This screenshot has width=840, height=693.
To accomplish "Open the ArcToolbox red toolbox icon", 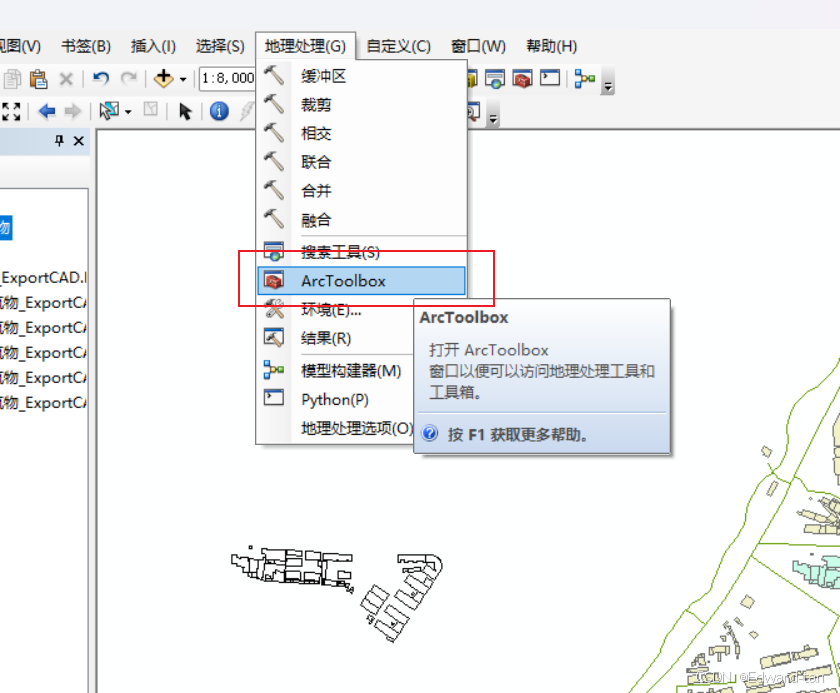I will click(x=522, y=78).
